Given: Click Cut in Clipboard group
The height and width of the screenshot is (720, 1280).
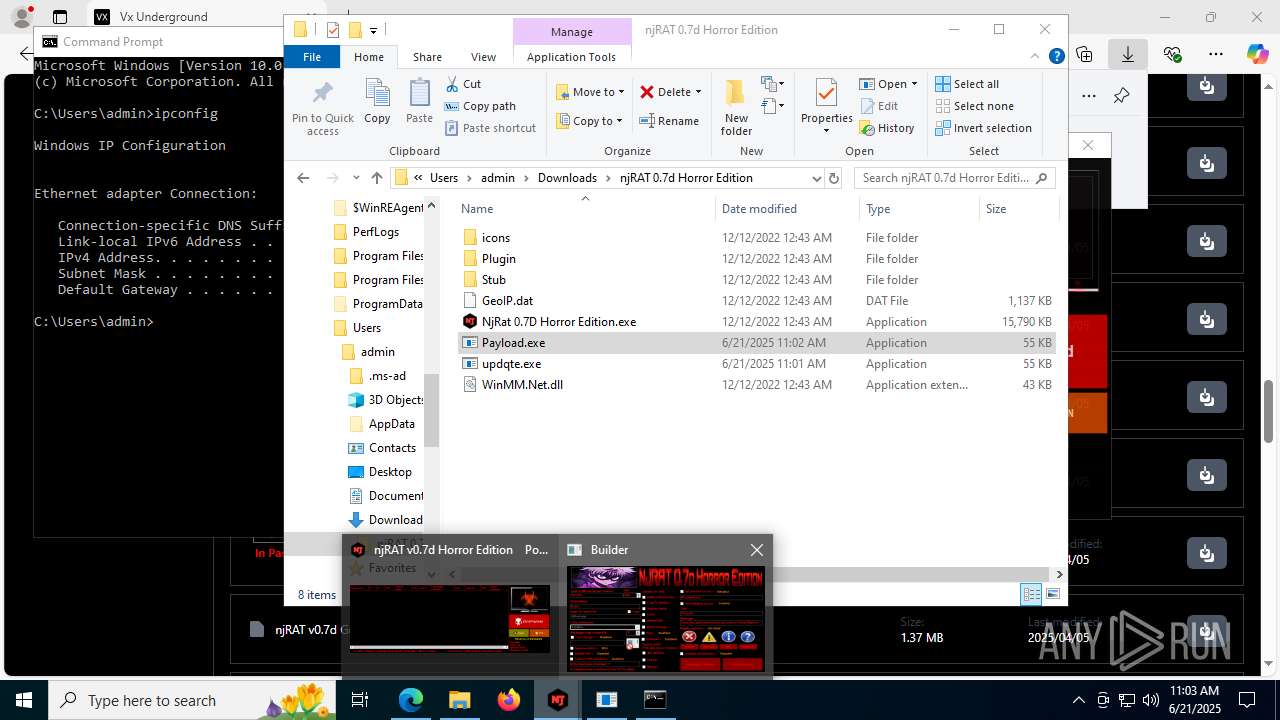Looking at the screenshot, I should tap(463, 84).
